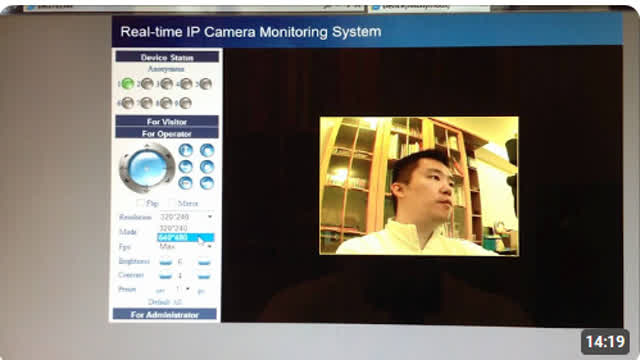Click the Default All link

(165, 302)
